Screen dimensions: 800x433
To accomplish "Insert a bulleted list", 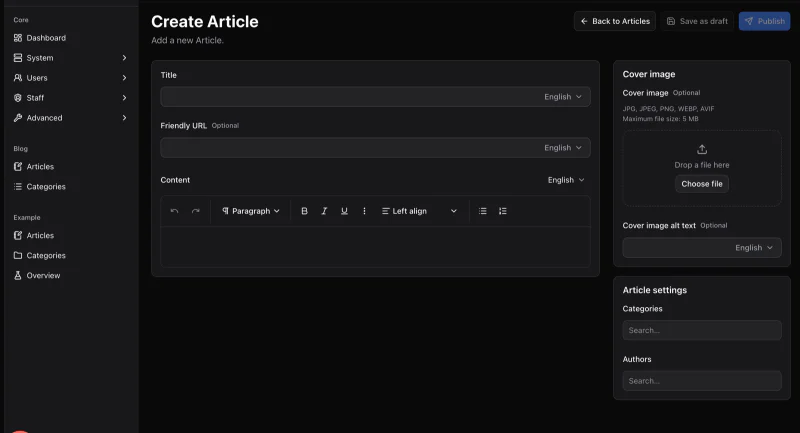I will [483, 211].
